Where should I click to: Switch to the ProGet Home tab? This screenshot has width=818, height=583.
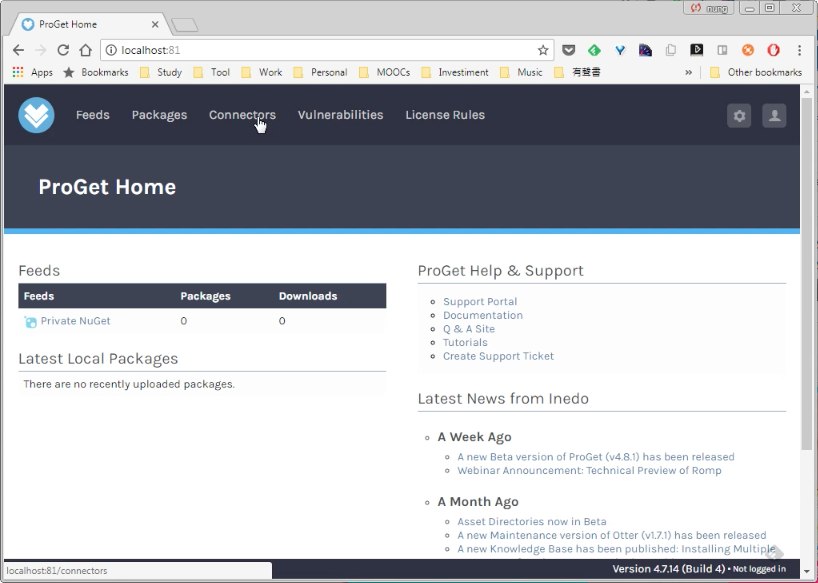coord(89,25)
